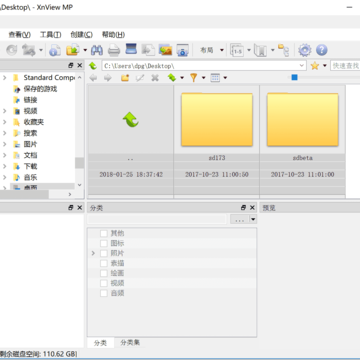Viewport: 360px width, 360px height.
Task: Close the 分类 panel
Action: [x=252, y=208]
